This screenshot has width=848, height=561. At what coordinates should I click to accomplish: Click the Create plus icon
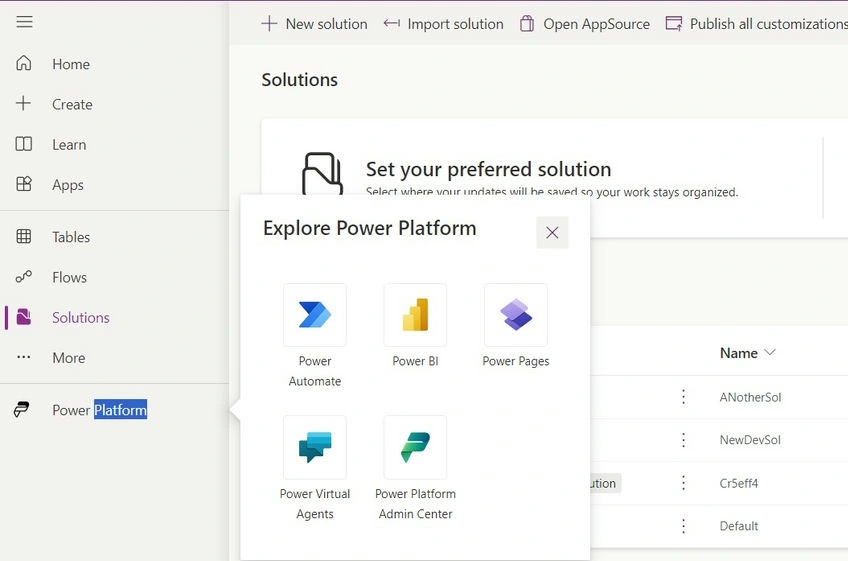coord(23,103)
